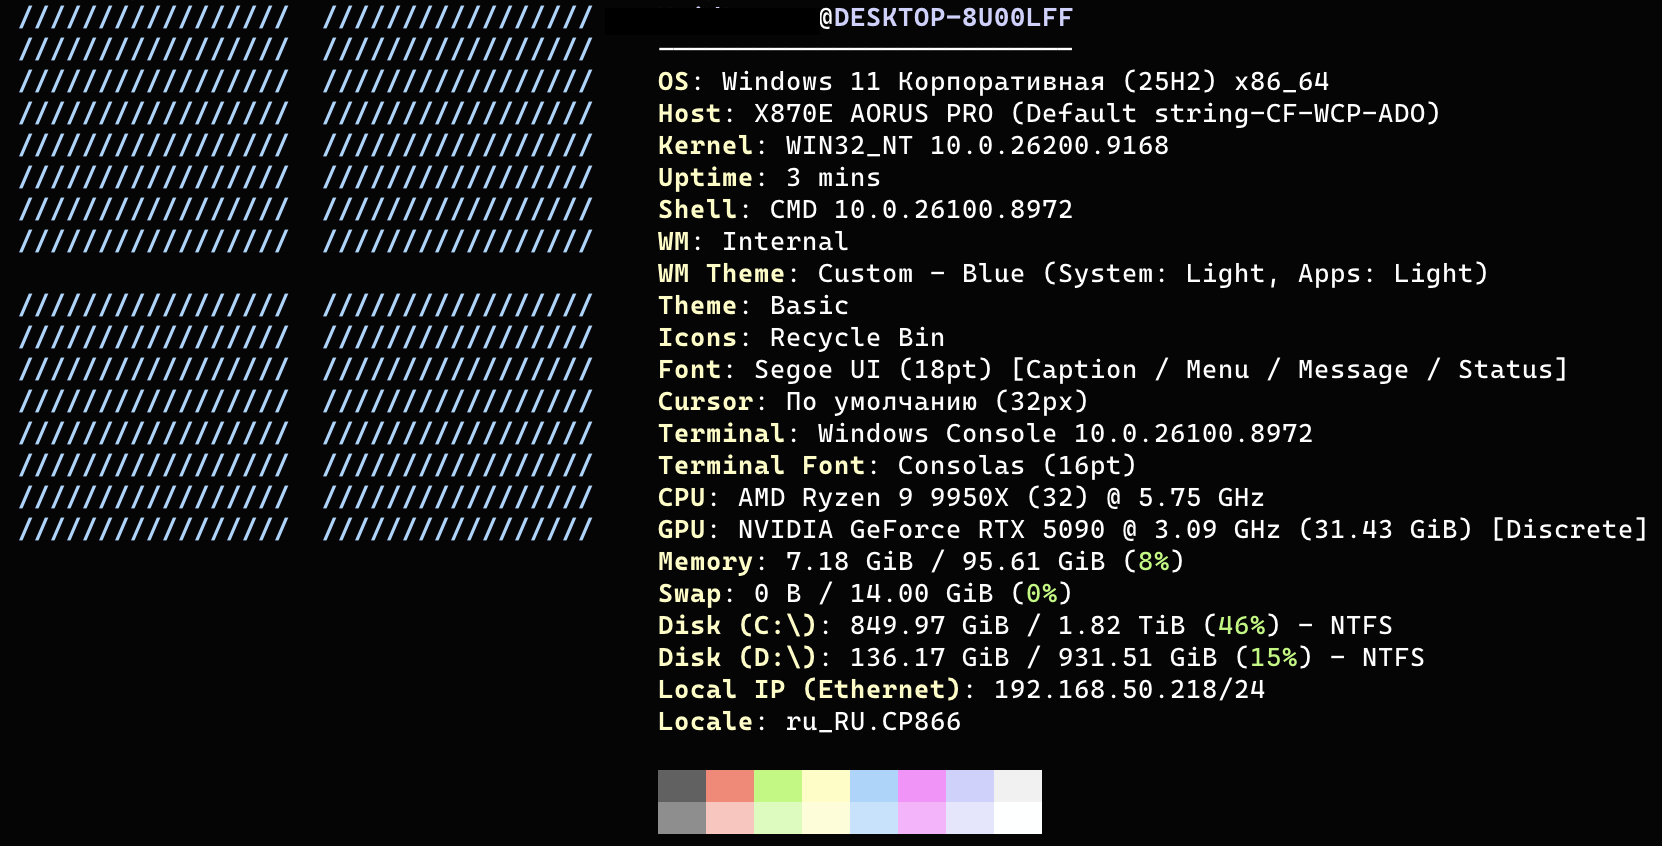Click 'NVIDIA GeForce RTX 5090' GPU value
Screen dimensions: 1662x846
[921, 530]
